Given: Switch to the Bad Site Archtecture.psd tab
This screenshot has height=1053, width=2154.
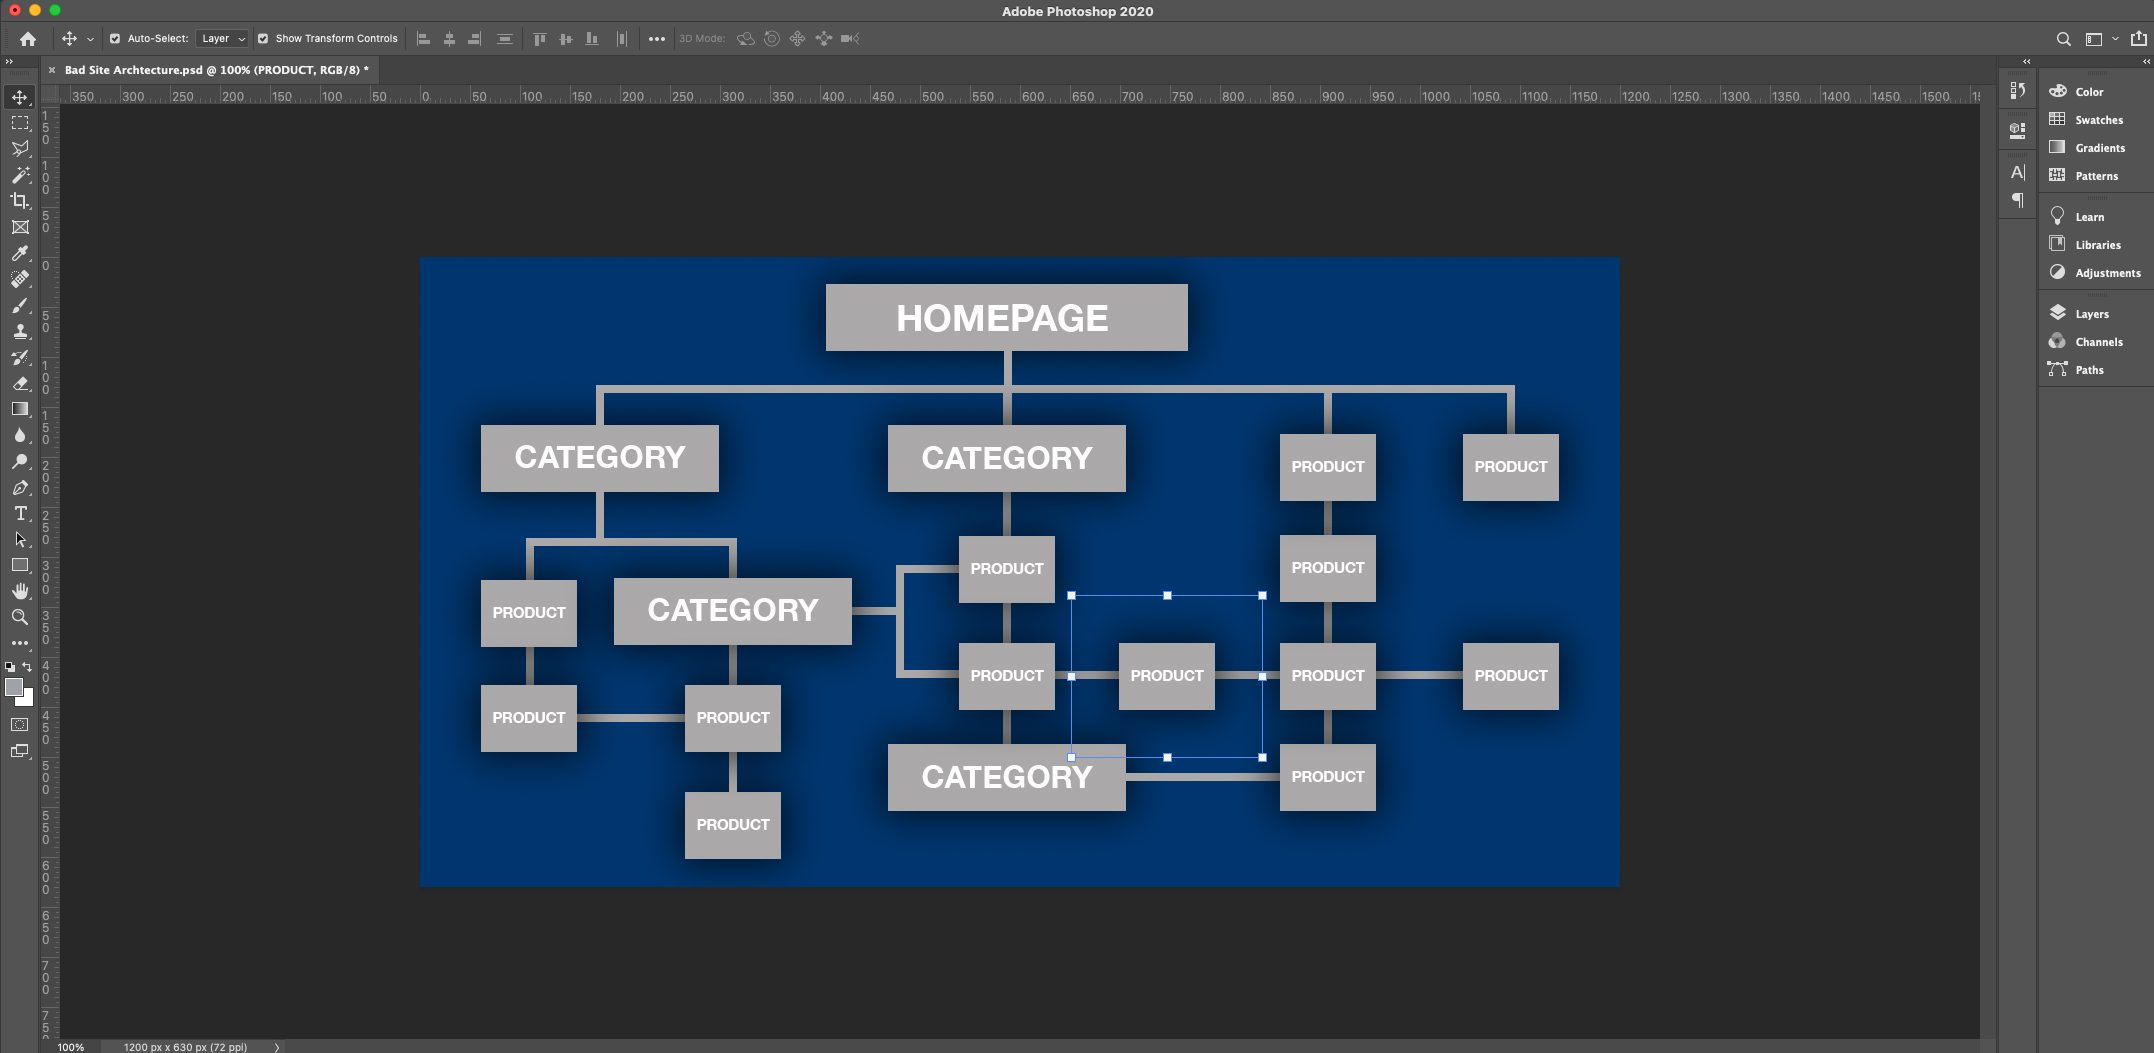Looking at the screenshot, I should click(x=216, y=70).
